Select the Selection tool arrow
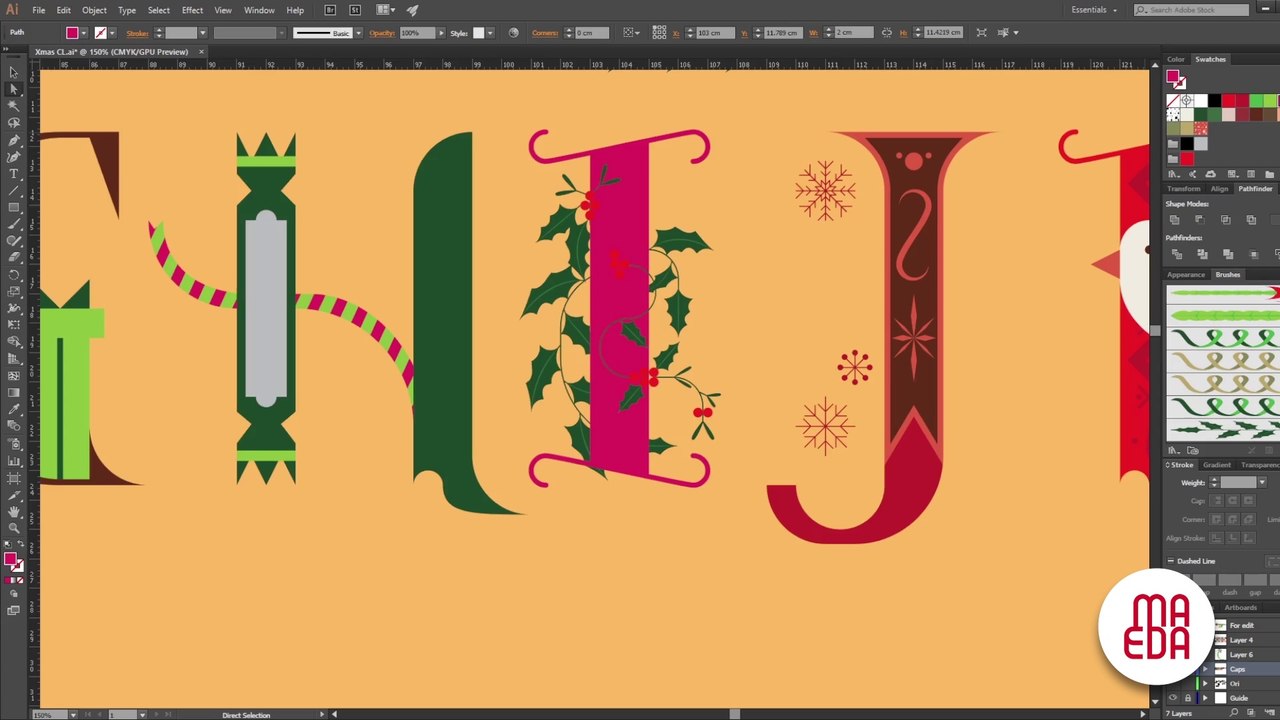 click(x=13, y=72)
